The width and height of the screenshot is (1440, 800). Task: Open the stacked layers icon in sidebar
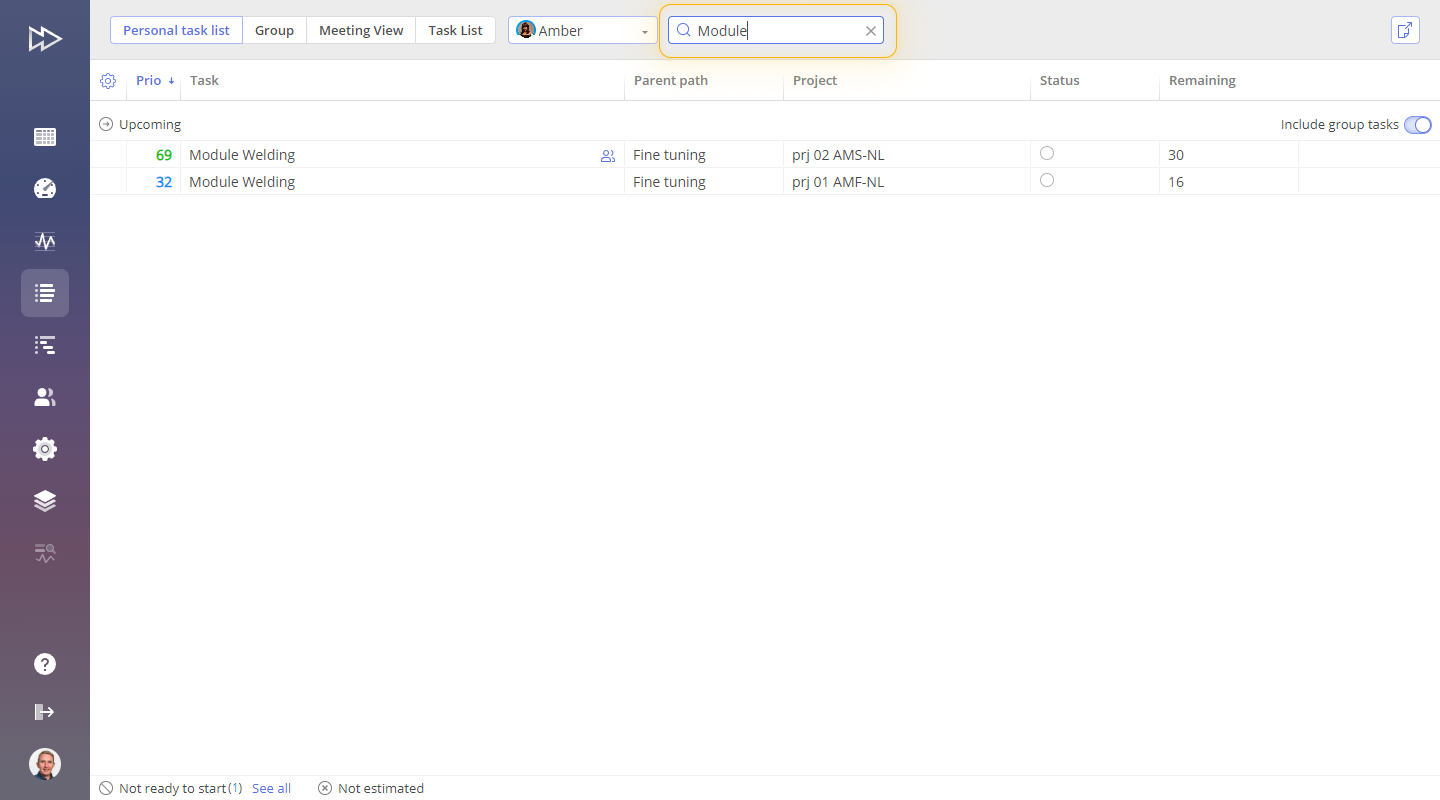pos(45,501)
